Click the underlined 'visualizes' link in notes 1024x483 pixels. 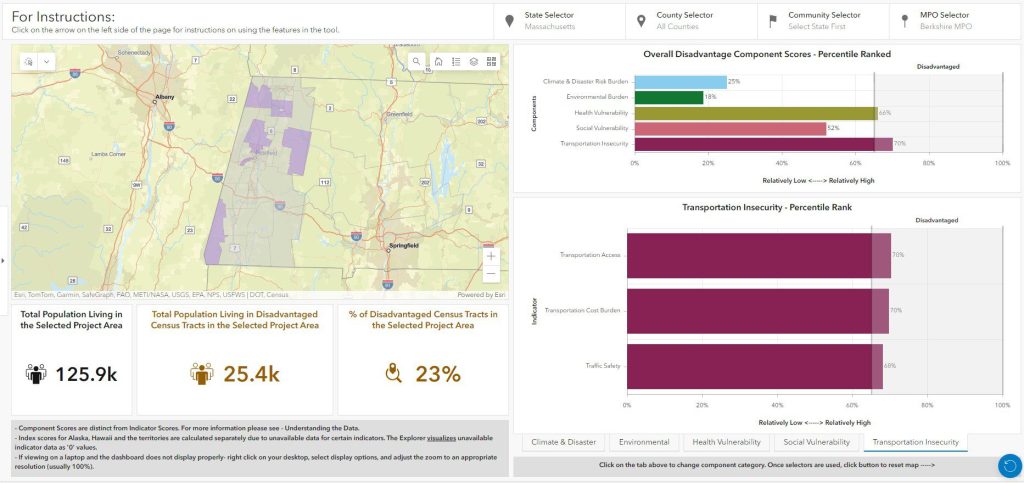442,438
